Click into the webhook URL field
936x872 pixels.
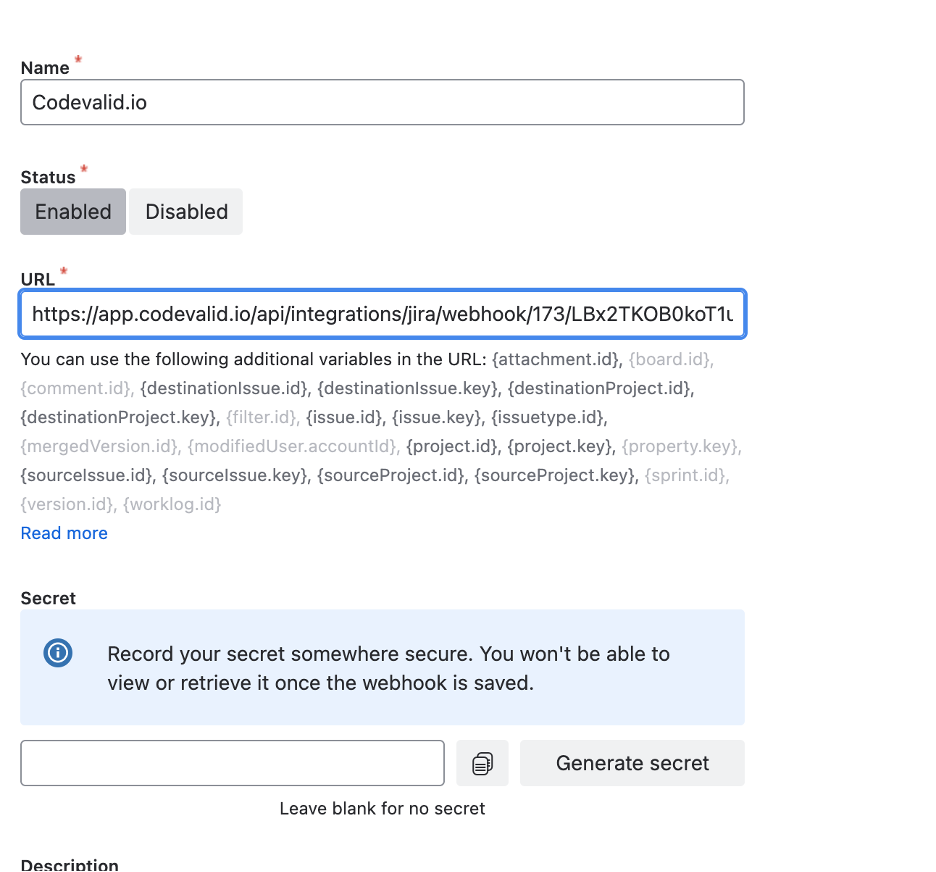coord(383,314)
